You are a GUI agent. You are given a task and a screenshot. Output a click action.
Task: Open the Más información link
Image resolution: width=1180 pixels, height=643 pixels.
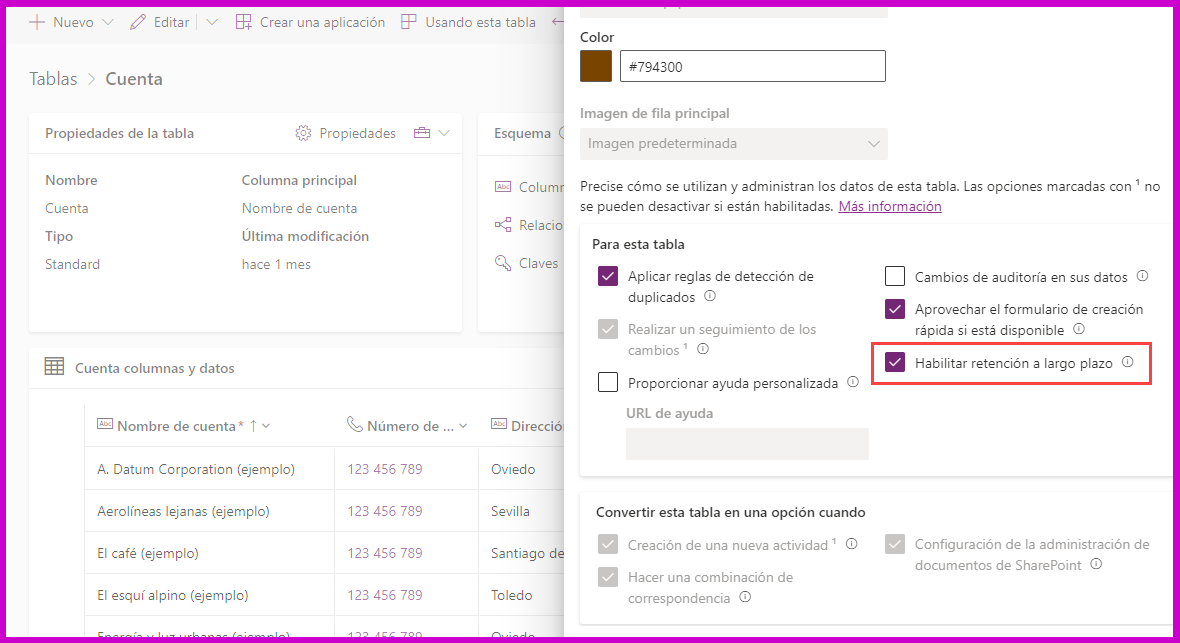click(x=890, y=206)
